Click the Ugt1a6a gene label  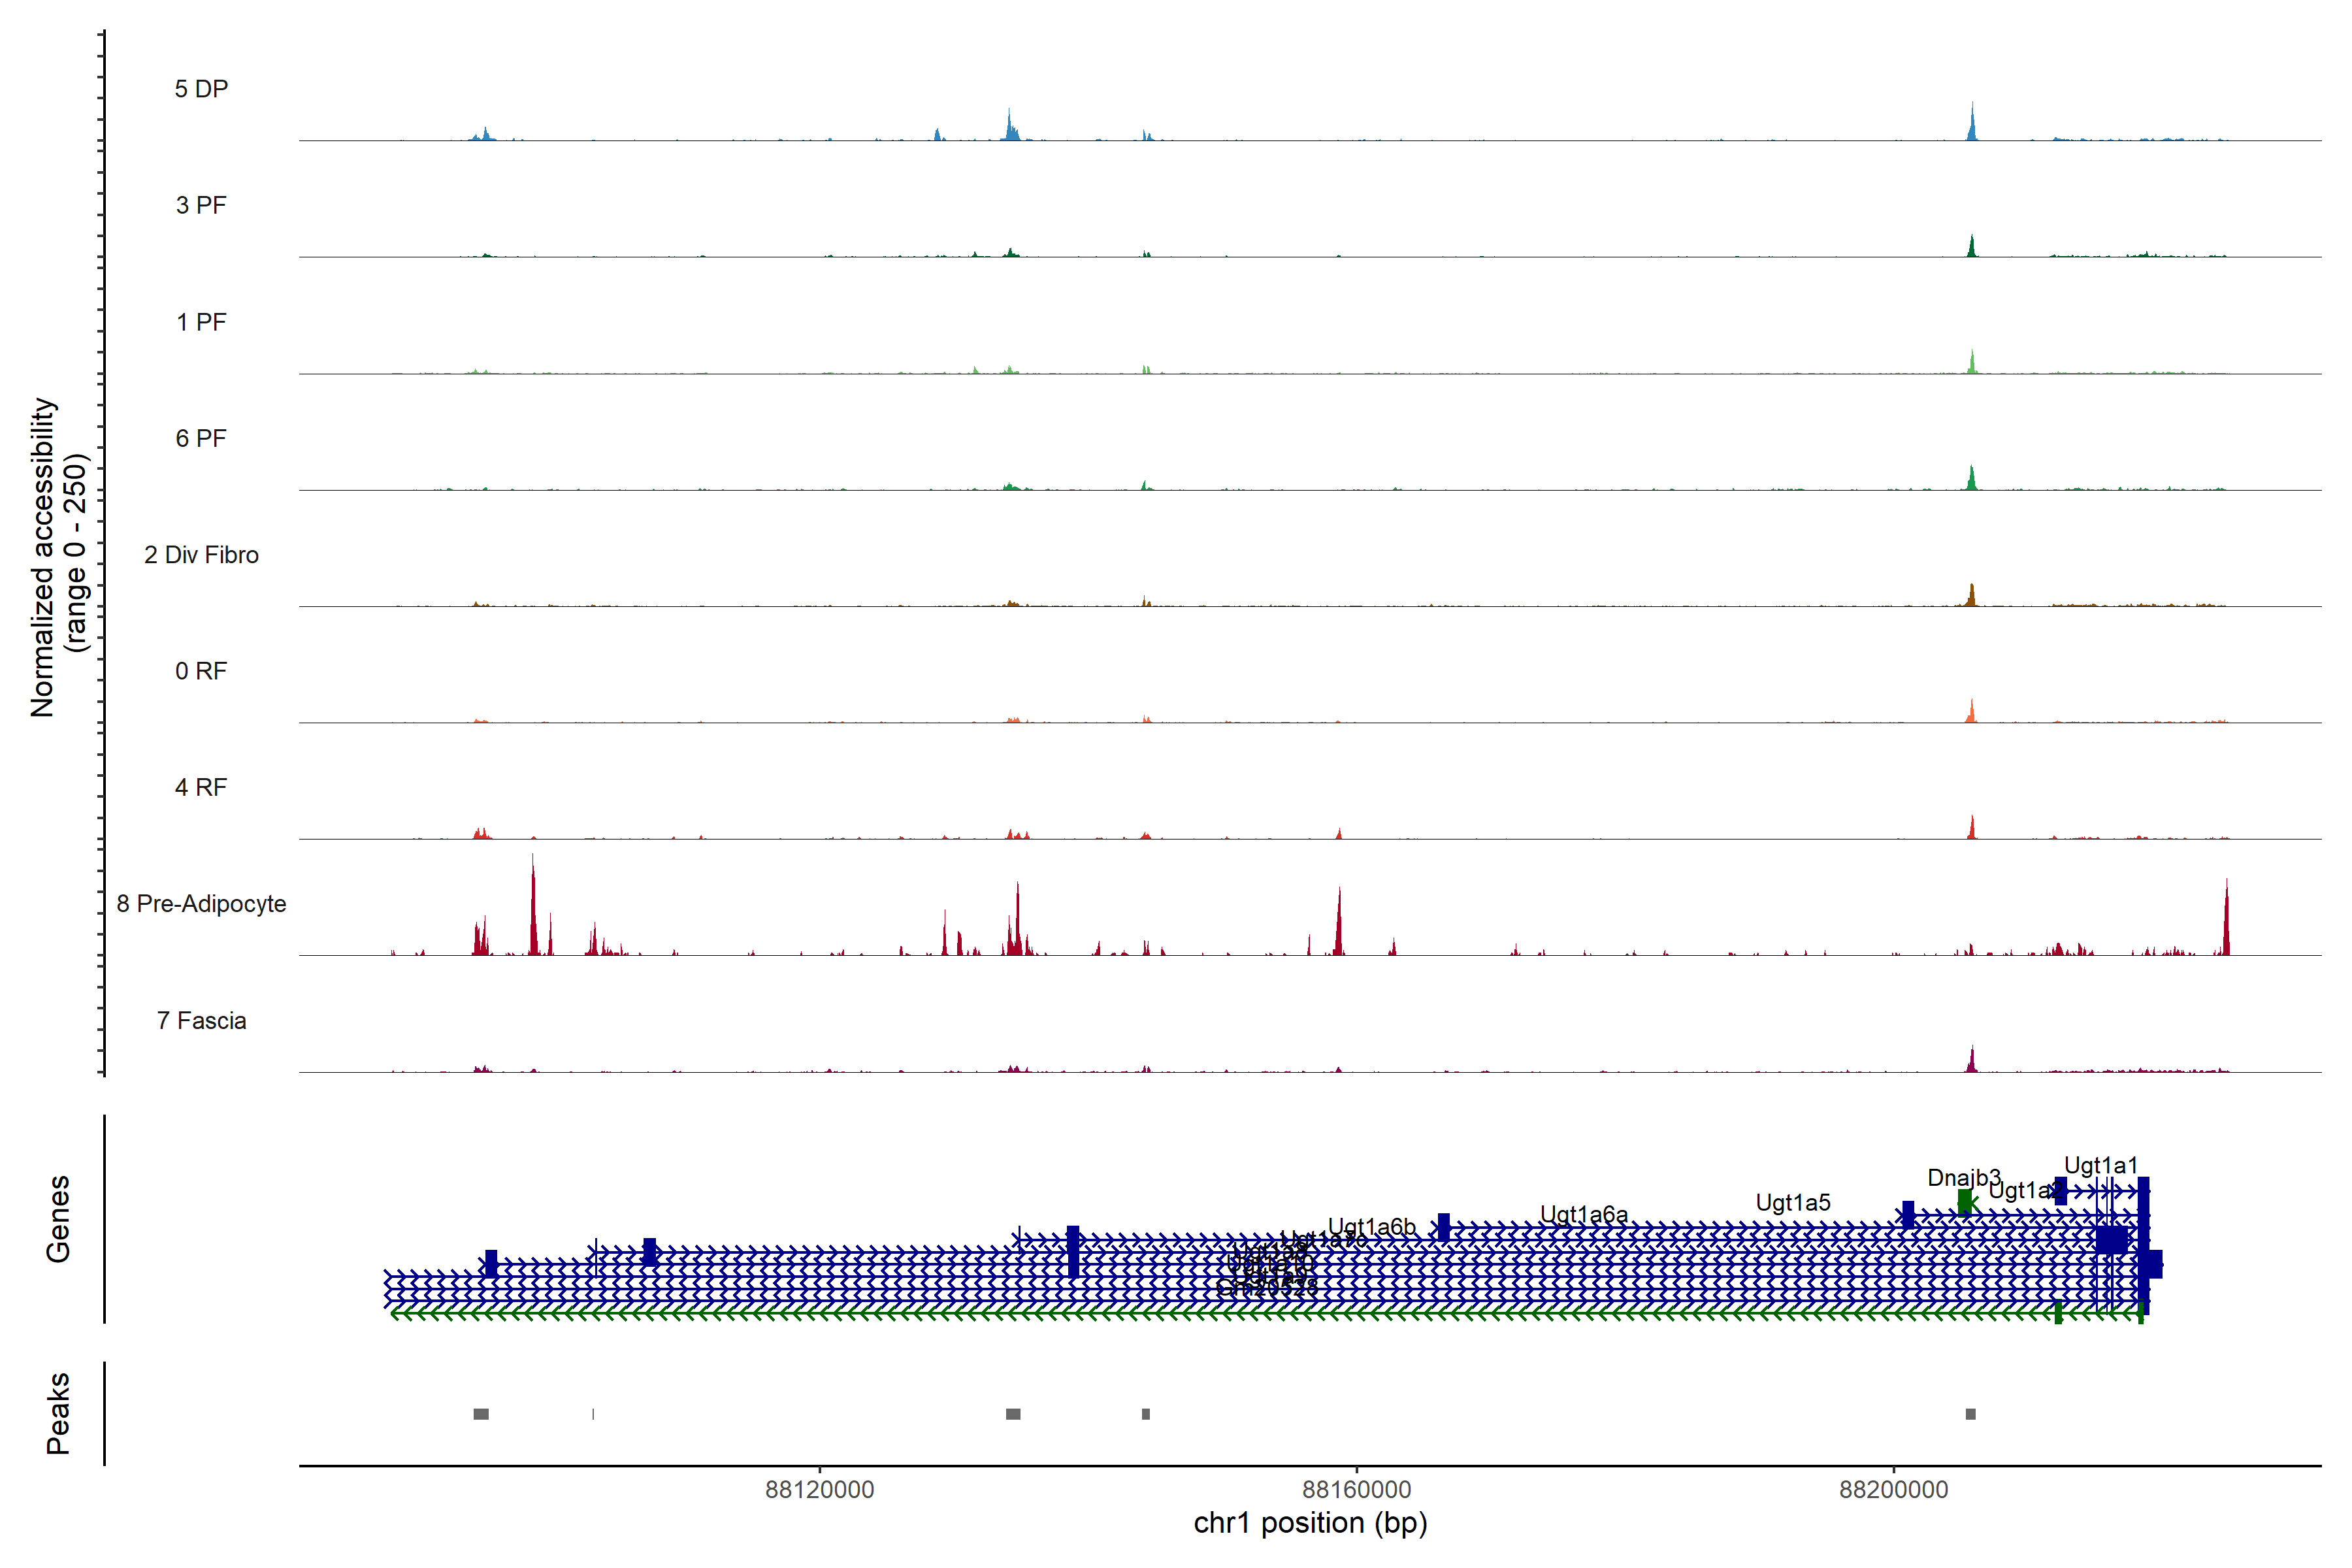[x=1584, y=1214]
